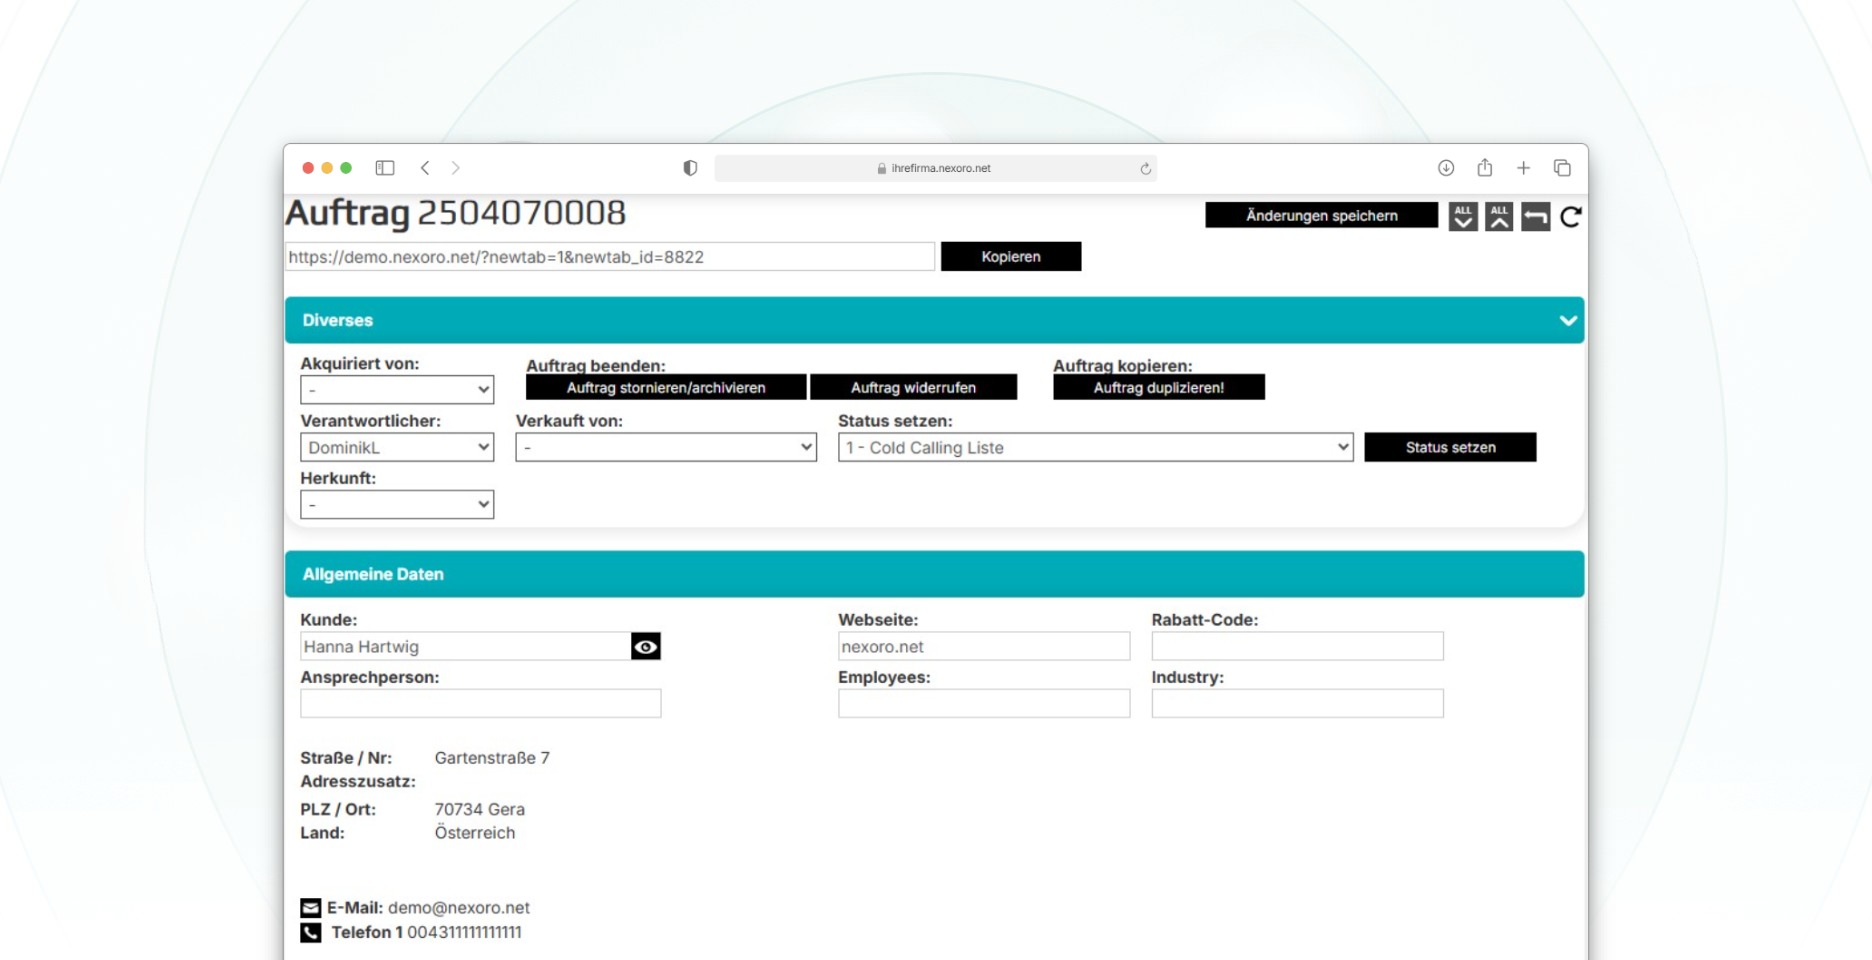Click Kopieren to copy the order URL
Image resolution: width=1872 pixels, height=960 pixels.
(1010, 257)
